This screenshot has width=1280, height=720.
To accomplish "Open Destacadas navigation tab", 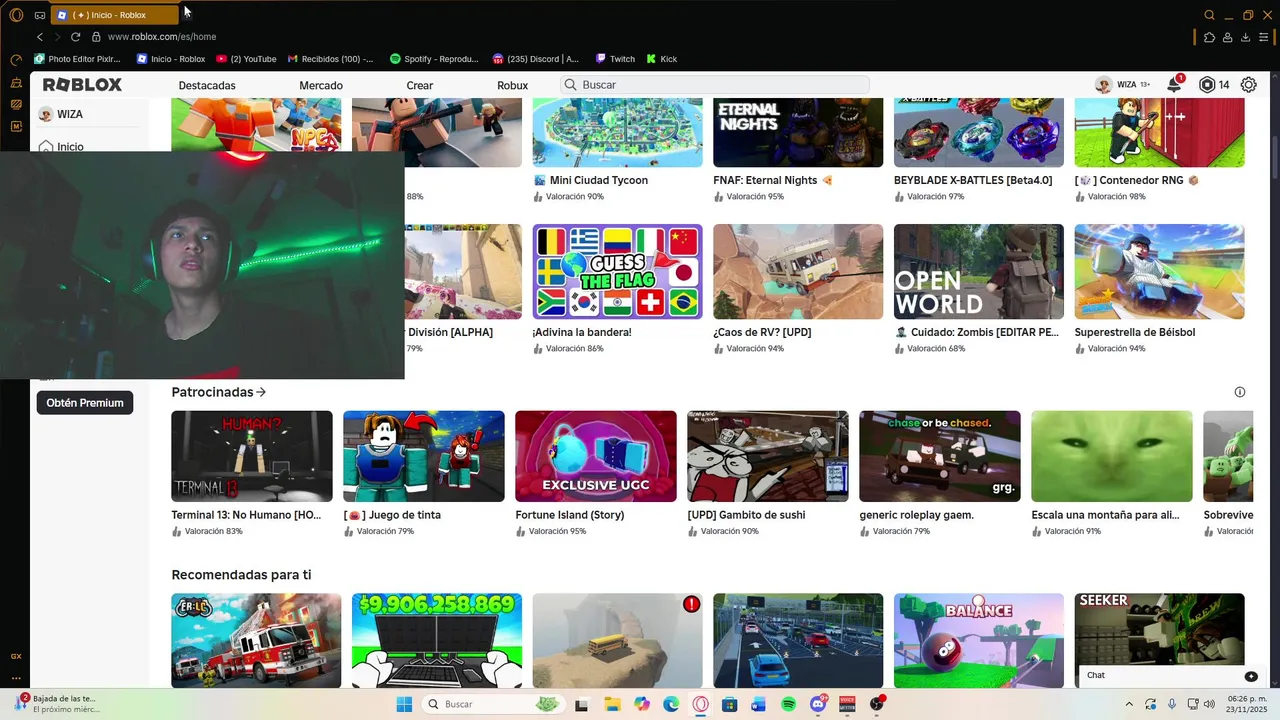I will pyautogui.click(x=207, y=85).
